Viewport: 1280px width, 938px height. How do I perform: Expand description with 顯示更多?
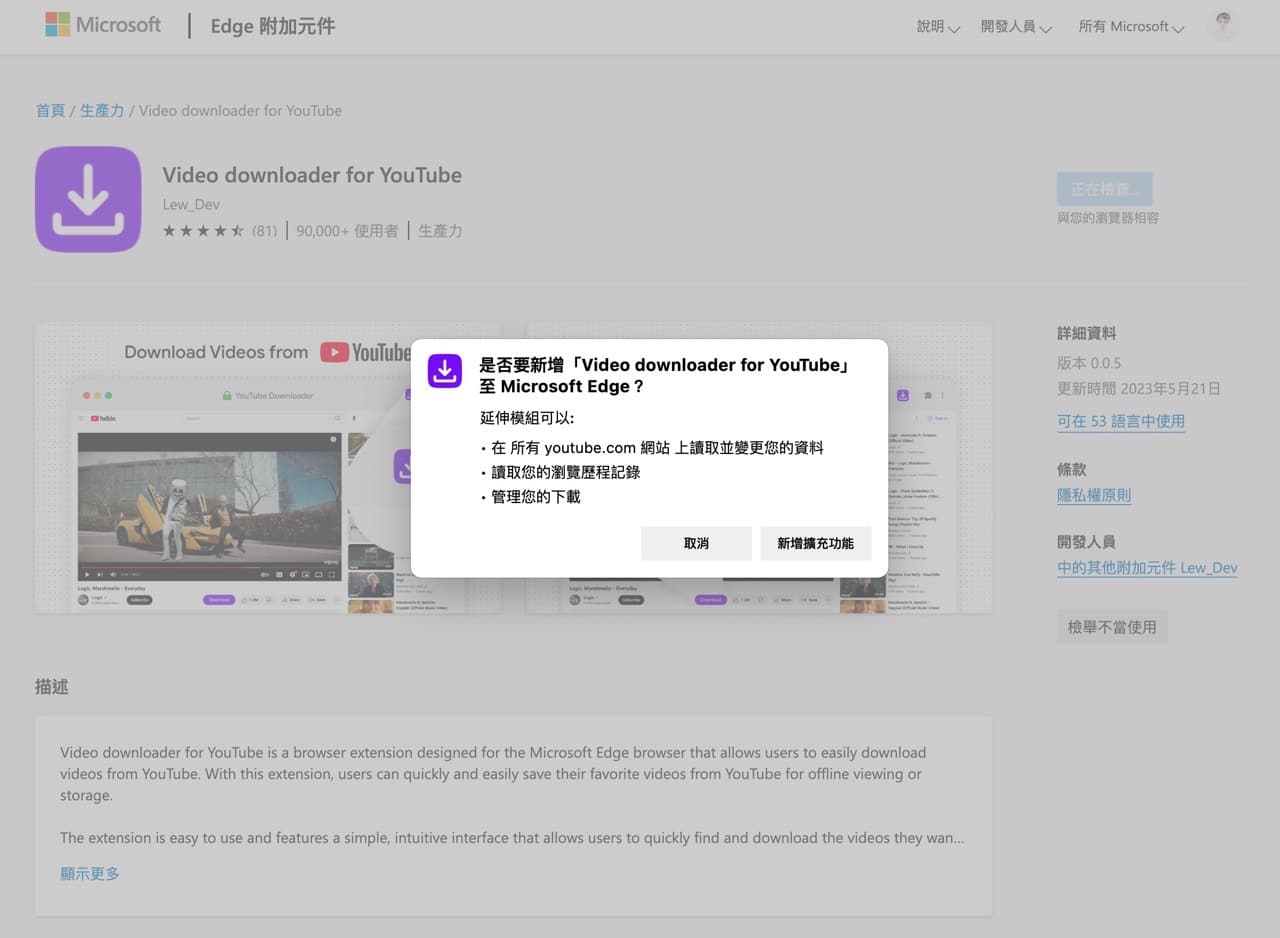point(90,873)
